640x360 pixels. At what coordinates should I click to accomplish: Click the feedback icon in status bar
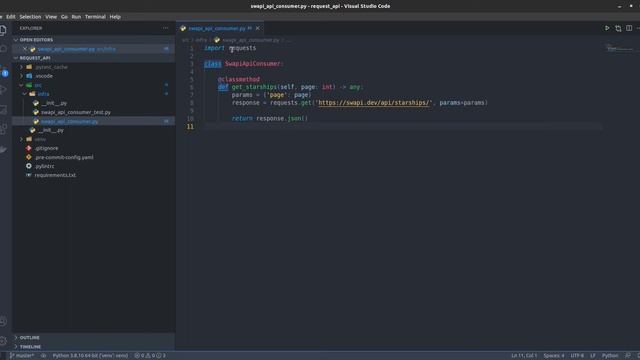(x=628, y=356)
